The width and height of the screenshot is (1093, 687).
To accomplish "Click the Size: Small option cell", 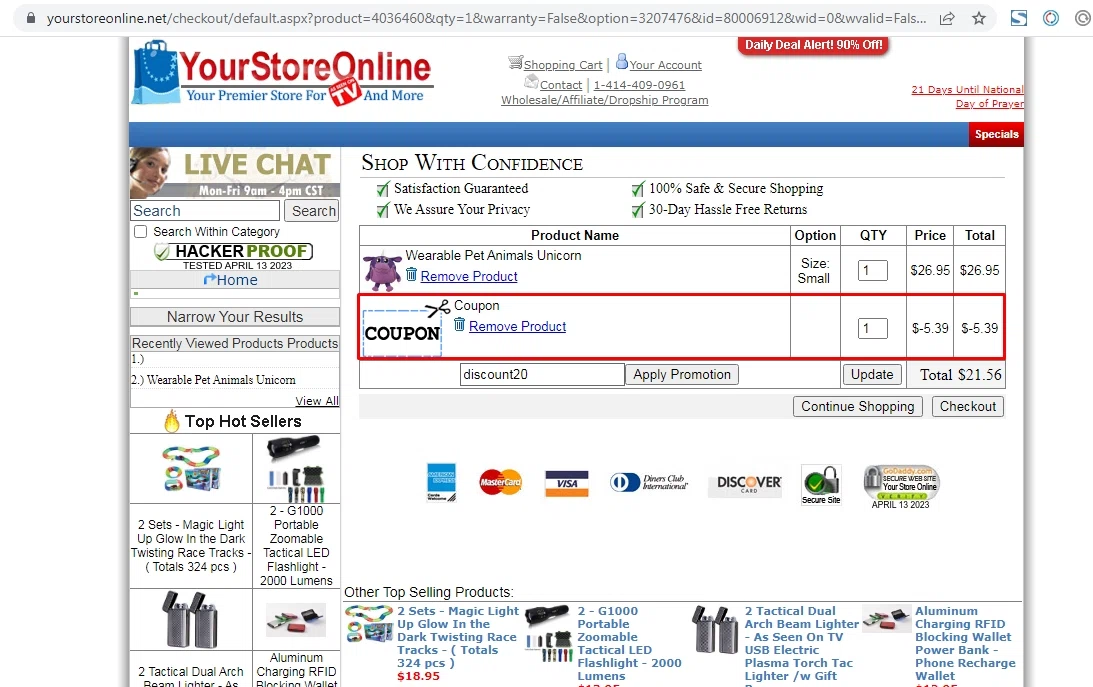I will [813, 270].
